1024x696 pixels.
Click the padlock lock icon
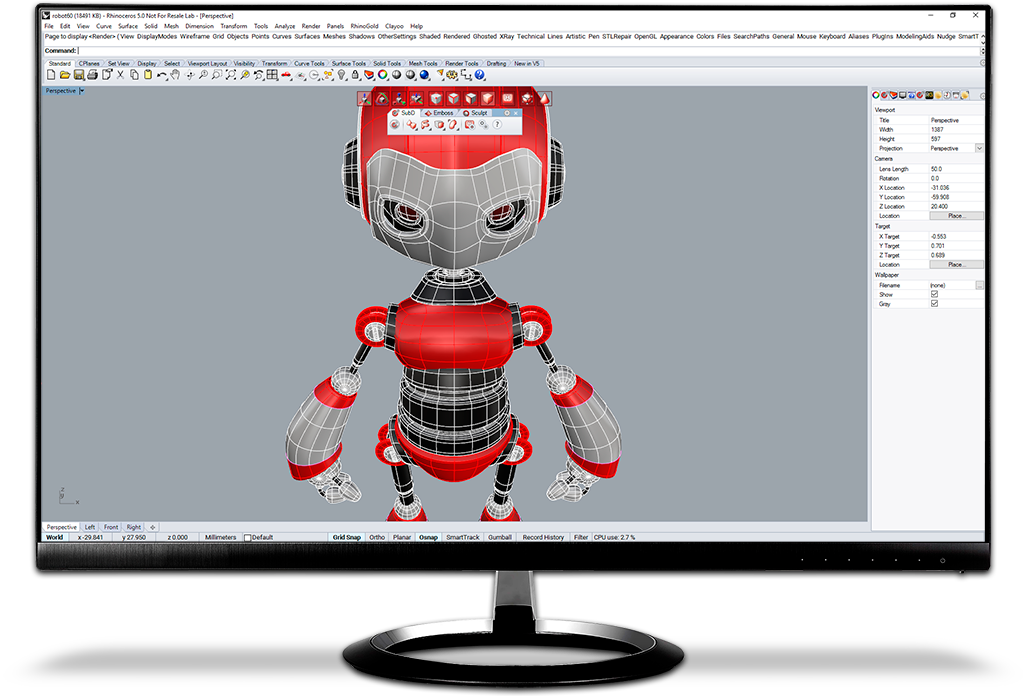click(x=355, y=75)
